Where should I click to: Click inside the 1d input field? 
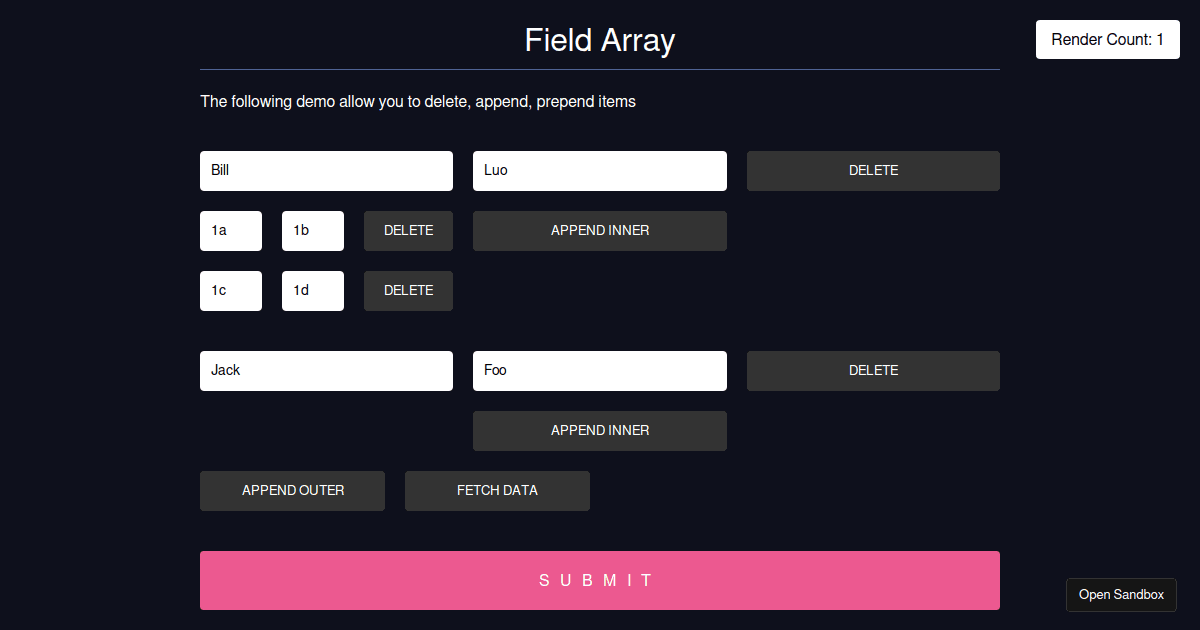[x=312, y=290]
